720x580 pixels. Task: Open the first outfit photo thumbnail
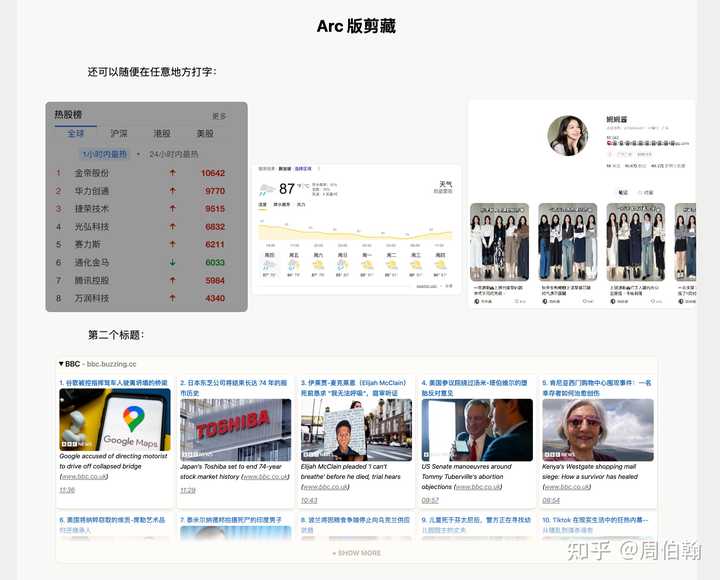[500, 242]
